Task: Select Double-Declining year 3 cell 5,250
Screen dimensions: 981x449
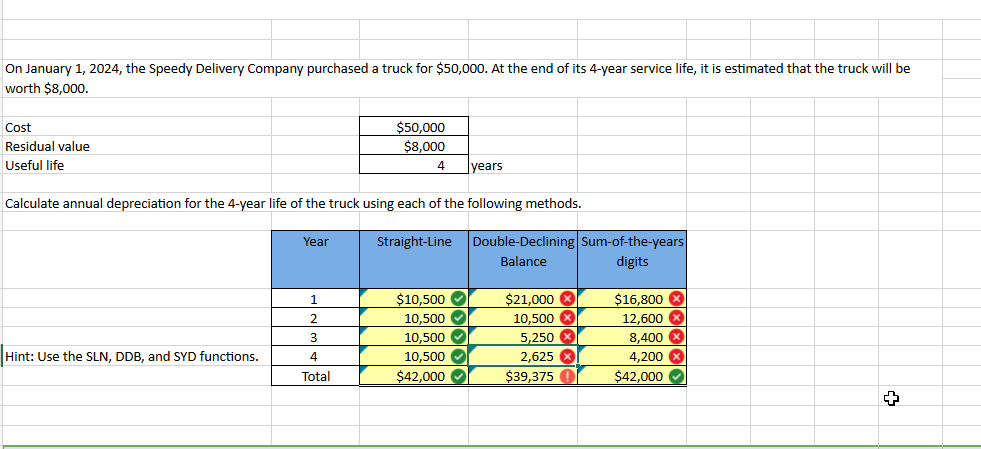Action: [523, 337]
